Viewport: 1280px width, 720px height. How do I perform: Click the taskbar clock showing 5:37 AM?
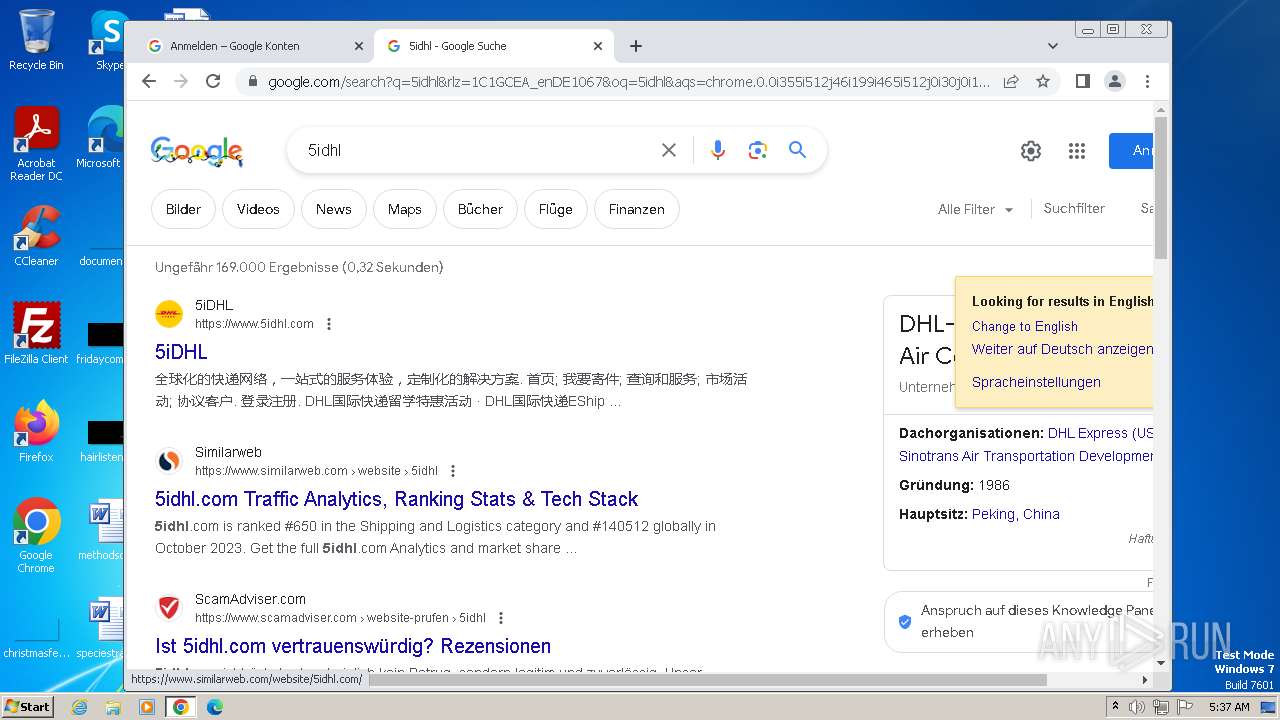1229,707
